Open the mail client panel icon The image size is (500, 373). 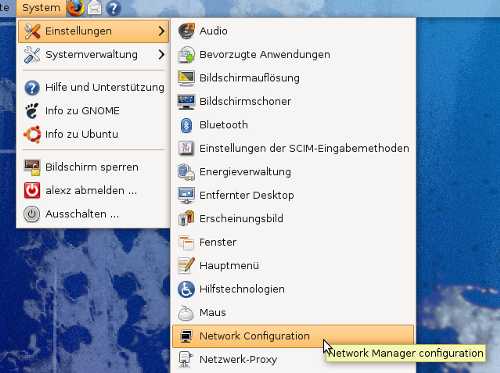coord(95,8)
